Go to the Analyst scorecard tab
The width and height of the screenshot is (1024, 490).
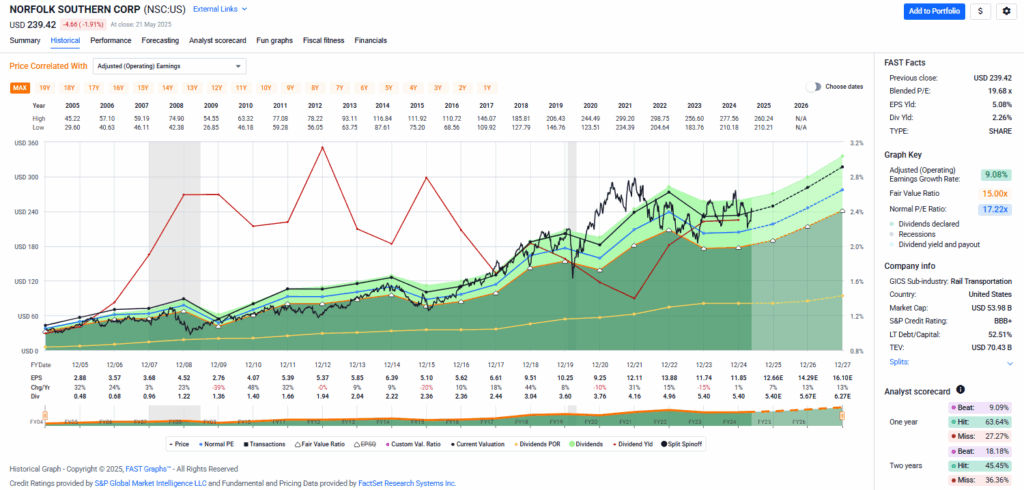[217, 41]
